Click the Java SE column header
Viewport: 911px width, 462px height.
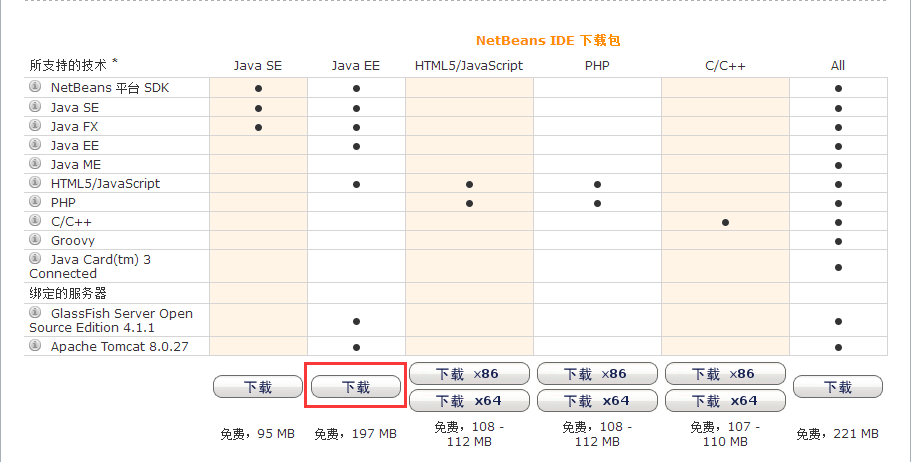pos(258,66)
